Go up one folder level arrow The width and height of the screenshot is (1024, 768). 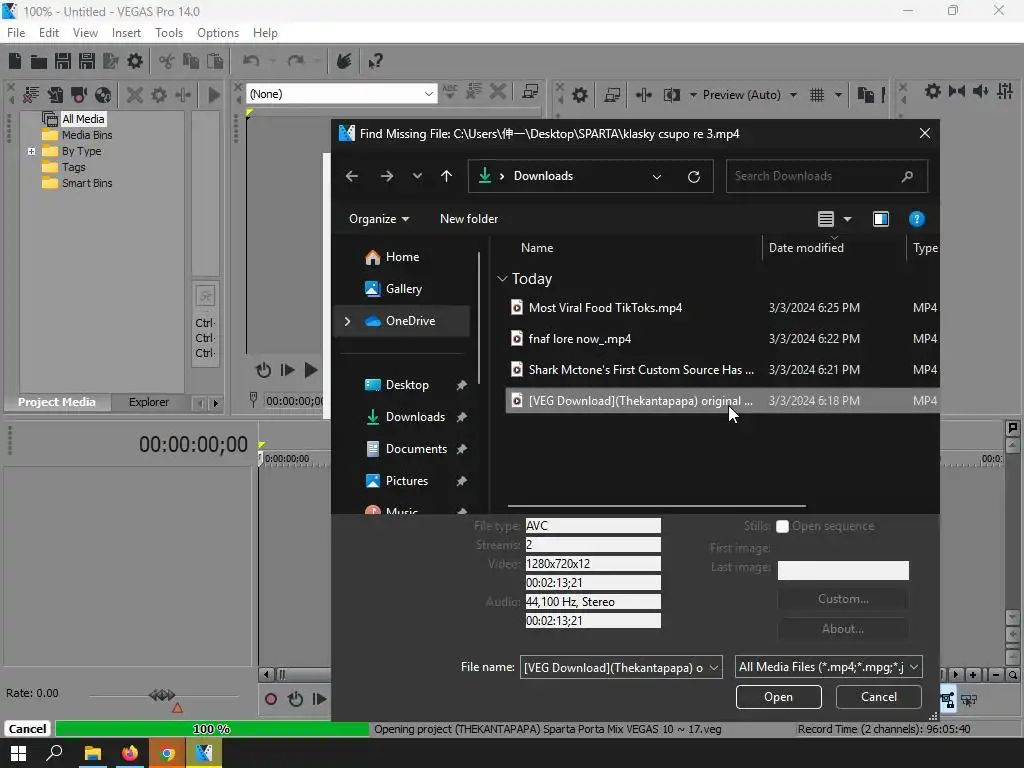click(x=446, y=176)
